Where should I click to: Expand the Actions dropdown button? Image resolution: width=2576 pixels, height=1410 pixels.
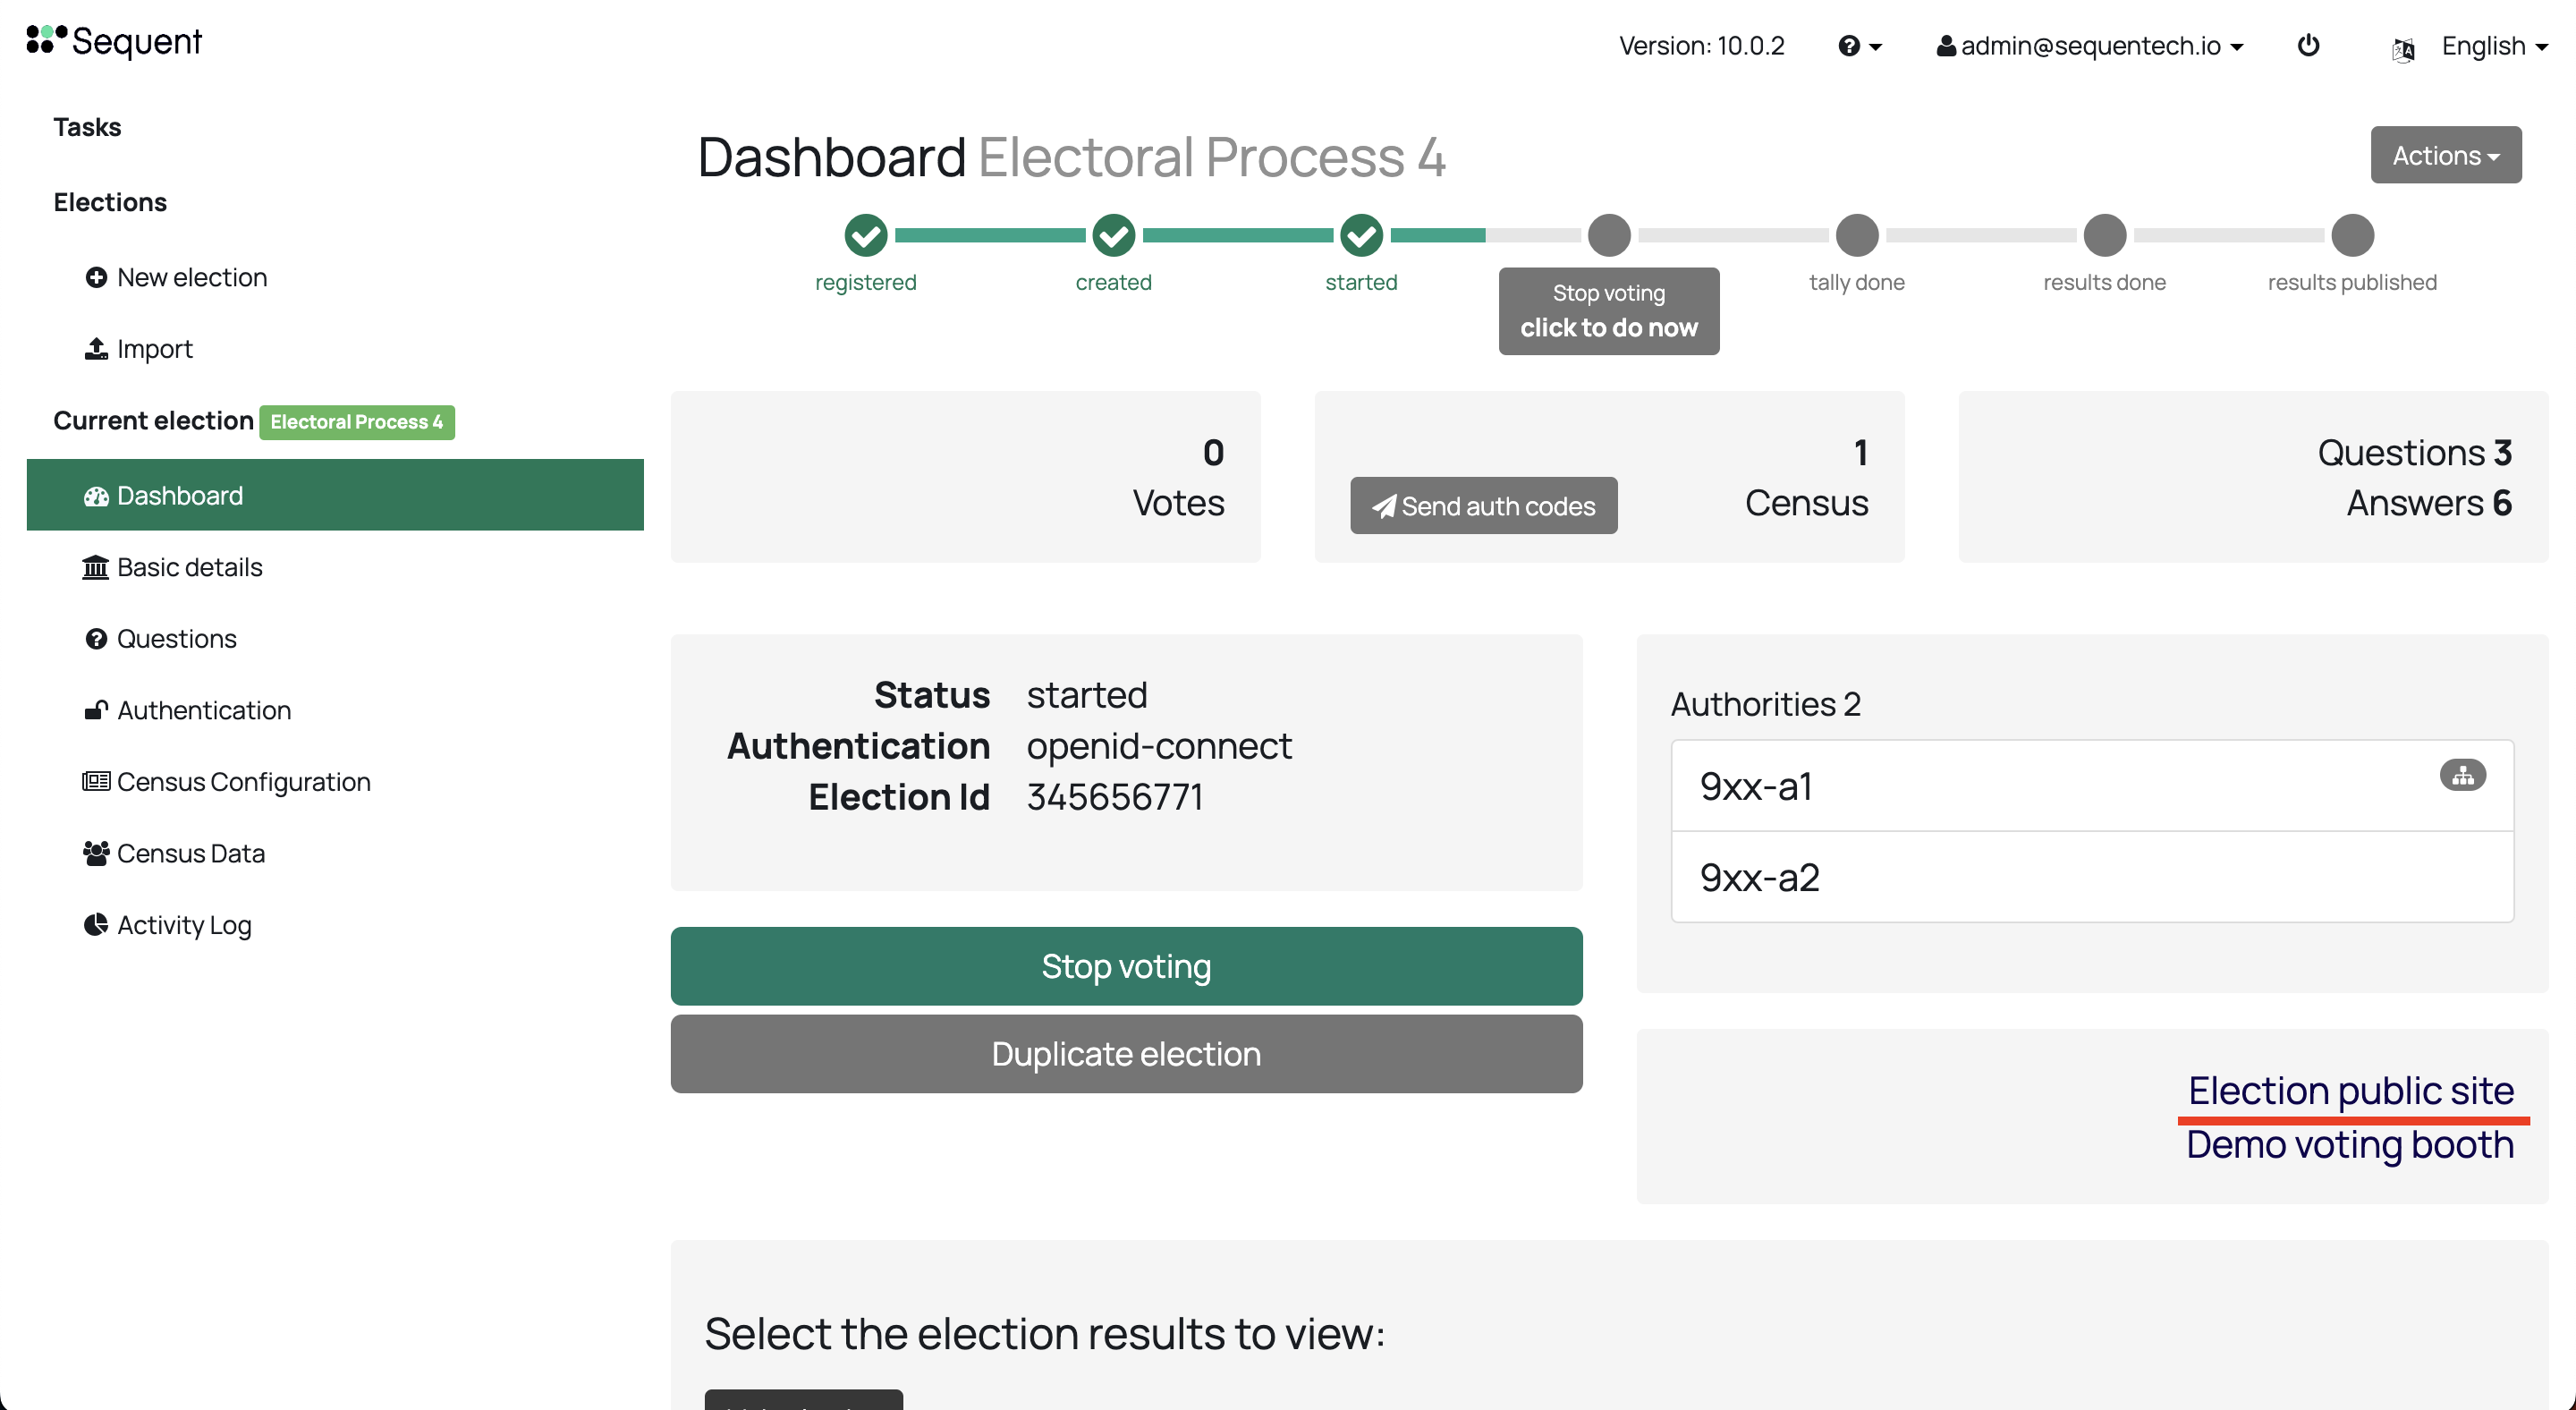pos(2445,155)
